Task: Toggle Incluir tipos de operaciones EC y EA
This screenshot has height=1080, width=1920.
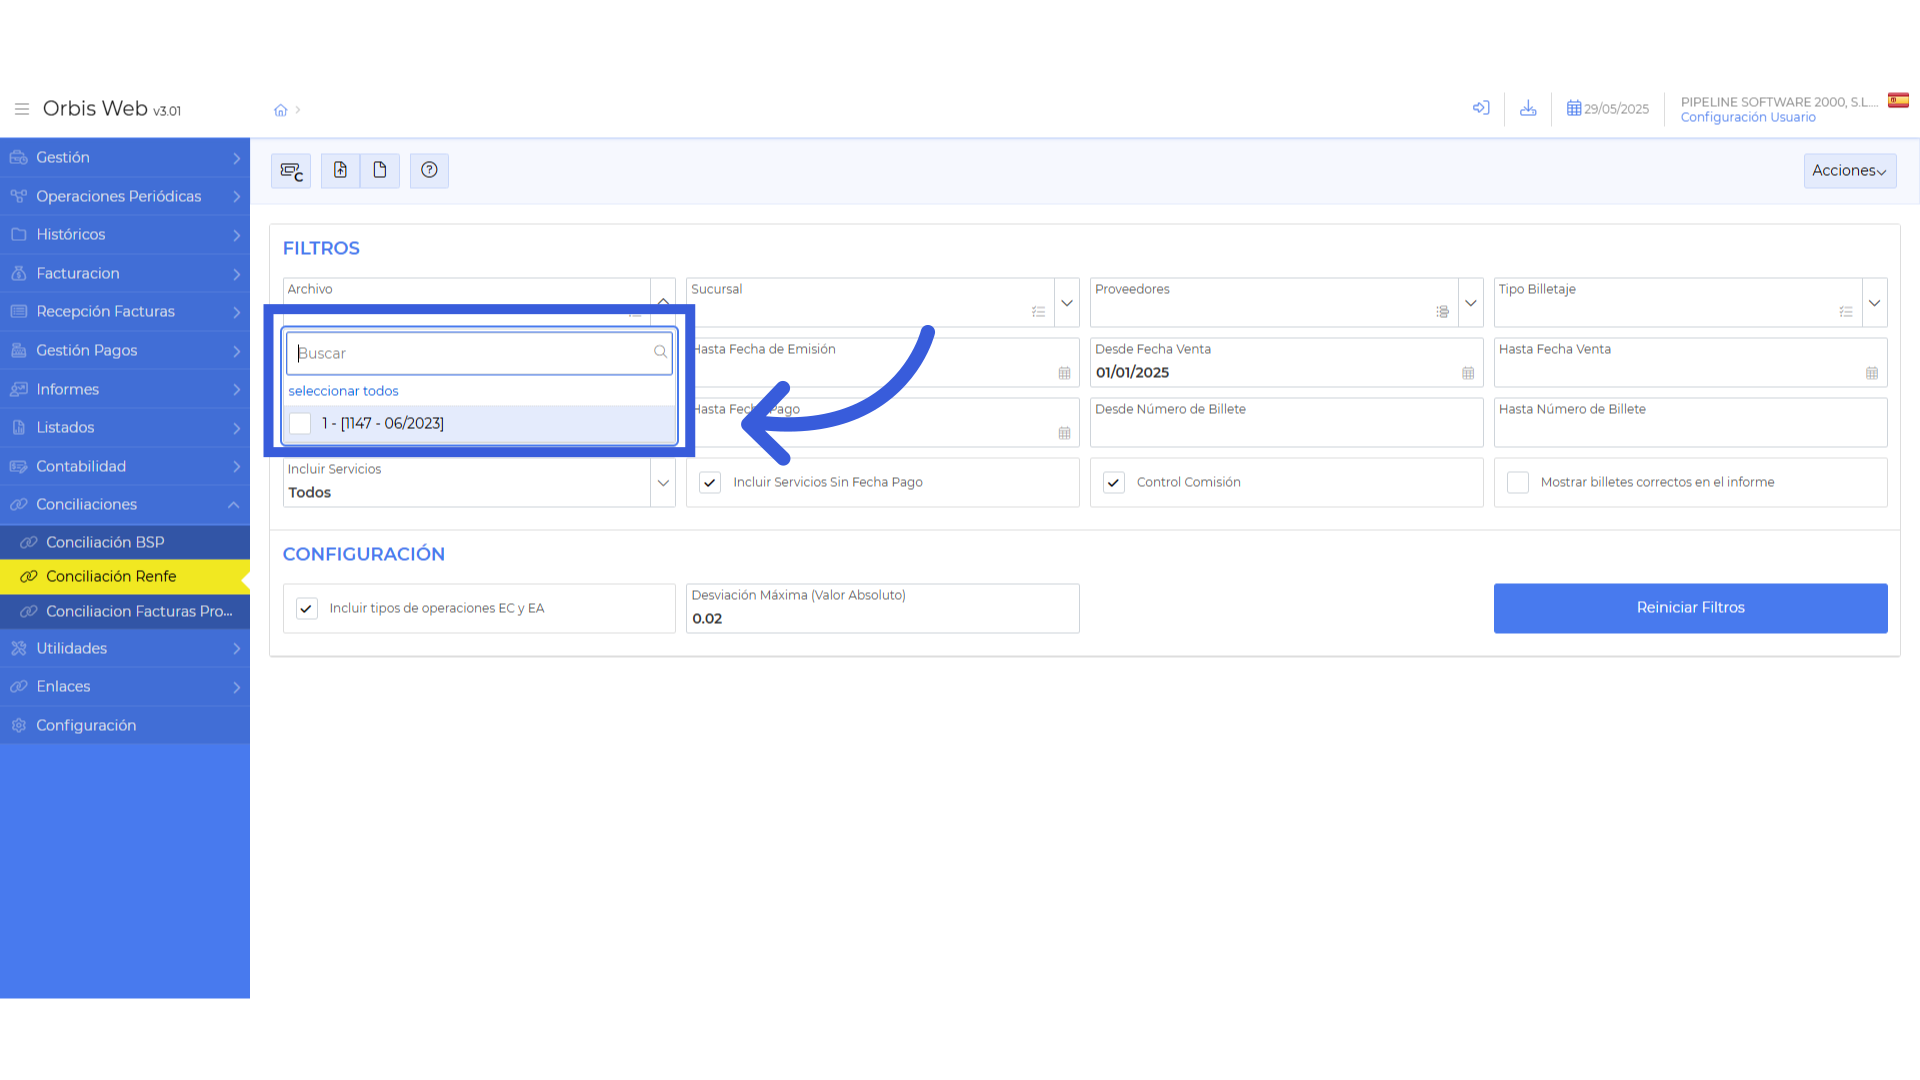Action: click(307, 608)
